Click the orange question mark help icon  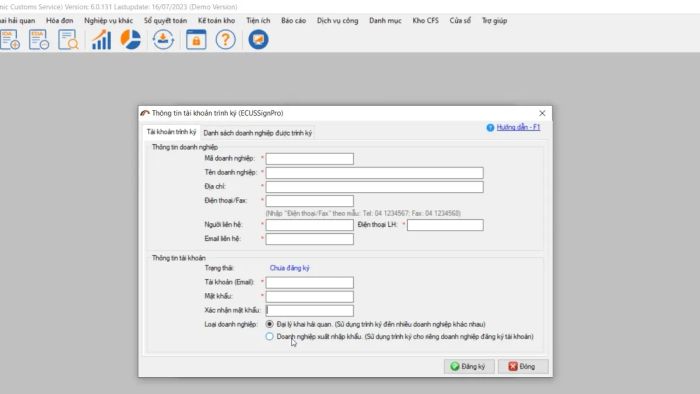[225, 40]
